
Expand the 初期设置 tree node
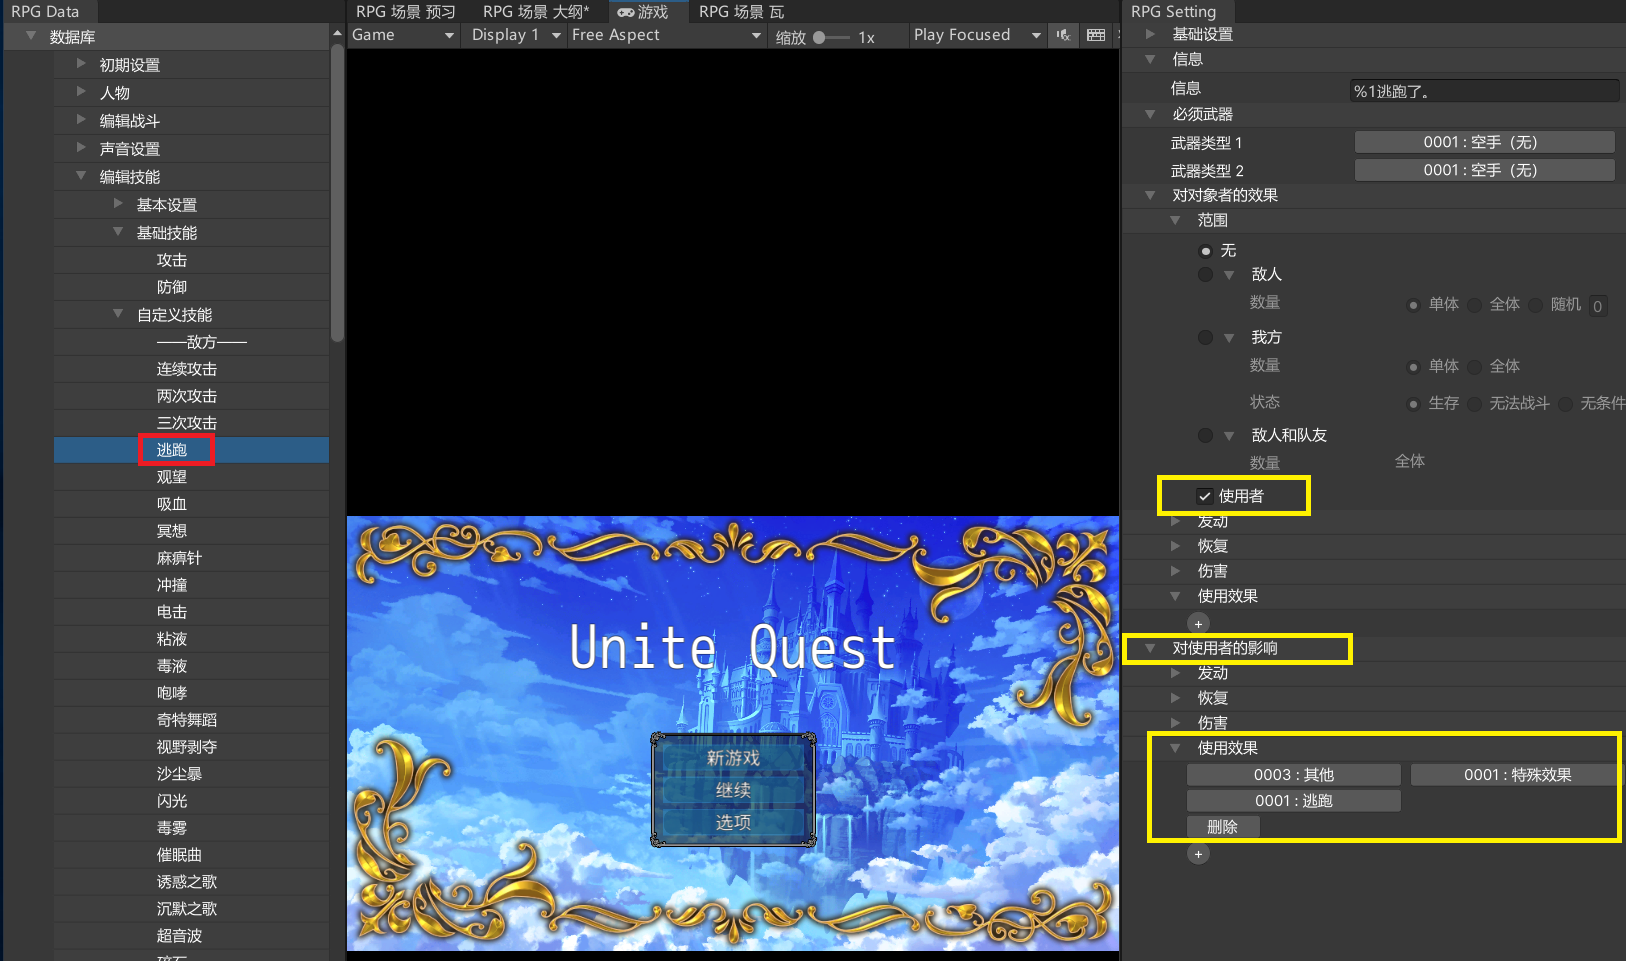point(82,64)
